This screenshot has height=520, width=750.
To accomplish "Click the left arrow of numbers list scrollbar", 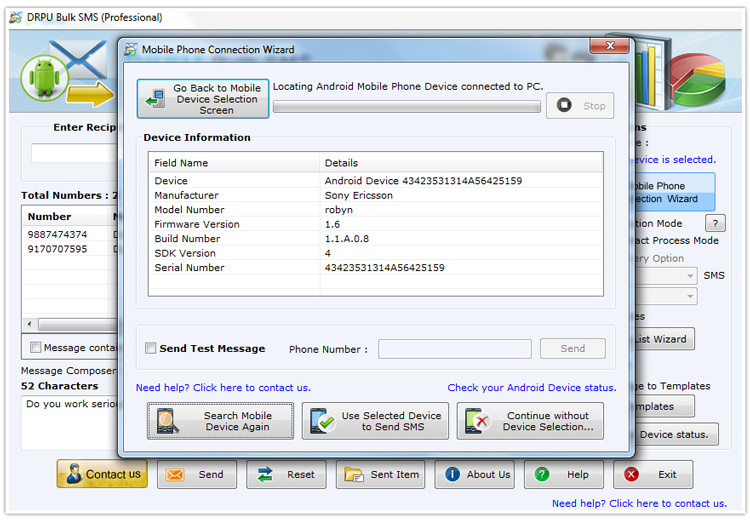I will point(30,324).
